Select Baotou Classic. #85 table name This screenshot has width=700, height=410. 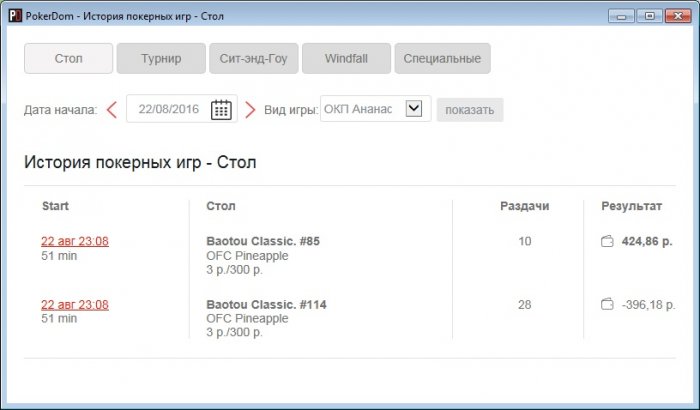pos(263,241)
